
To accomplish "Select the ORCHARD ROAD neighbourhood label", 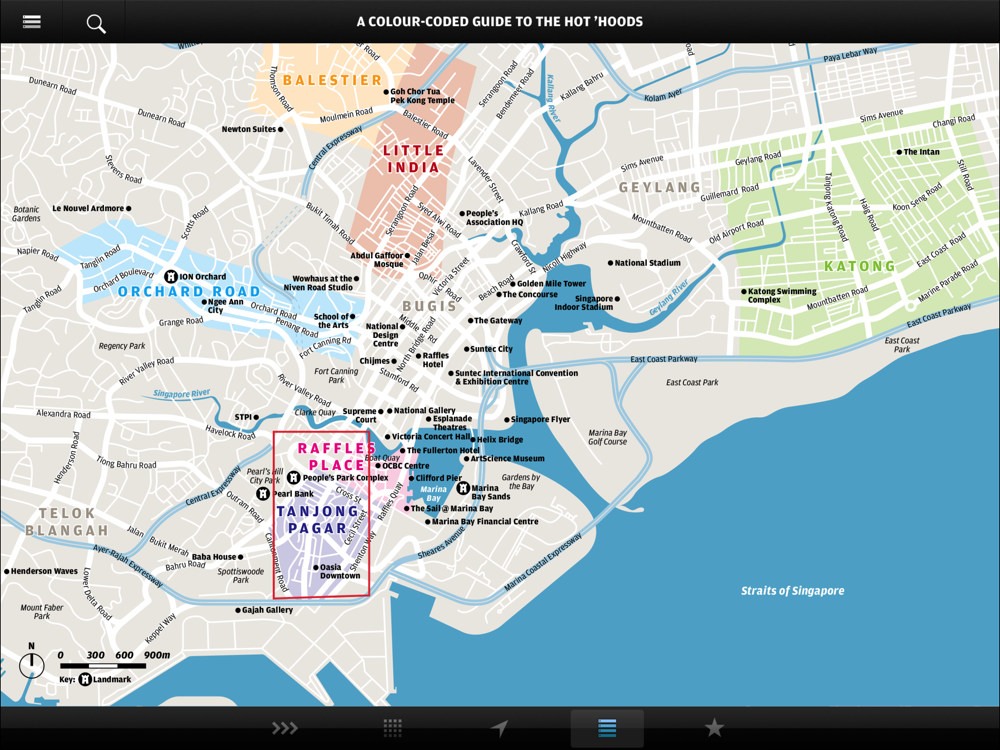I will point(189,291).
